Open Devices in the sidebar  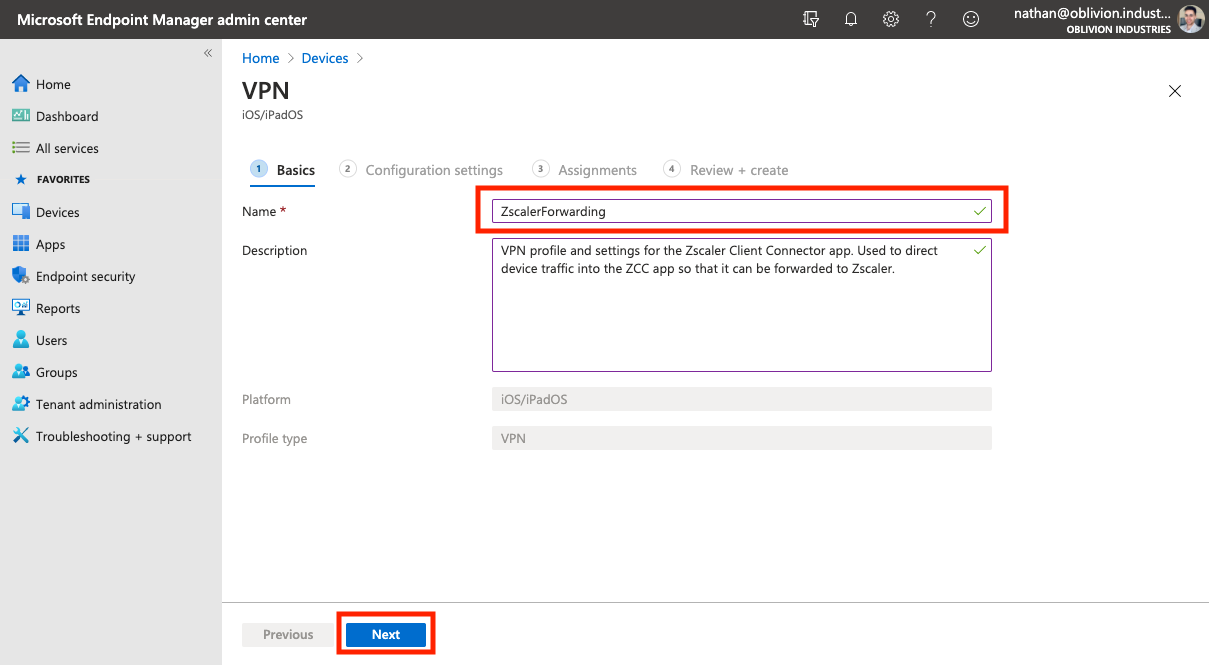[57, 212]
